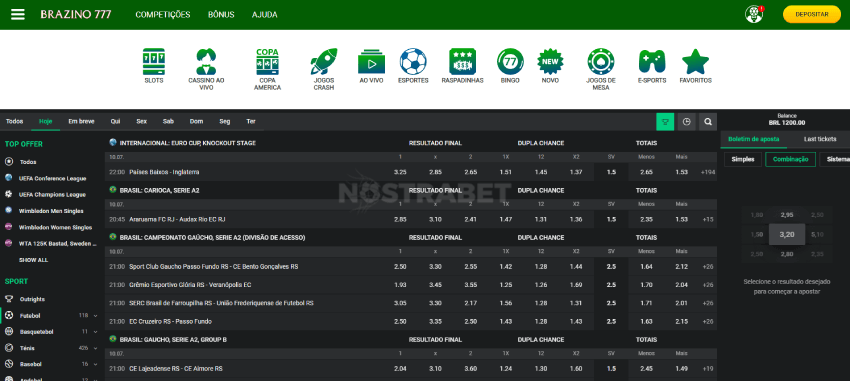850x381 pixels.
Task: Click the search magnifier icon
Action: click(x=708, y=122)
